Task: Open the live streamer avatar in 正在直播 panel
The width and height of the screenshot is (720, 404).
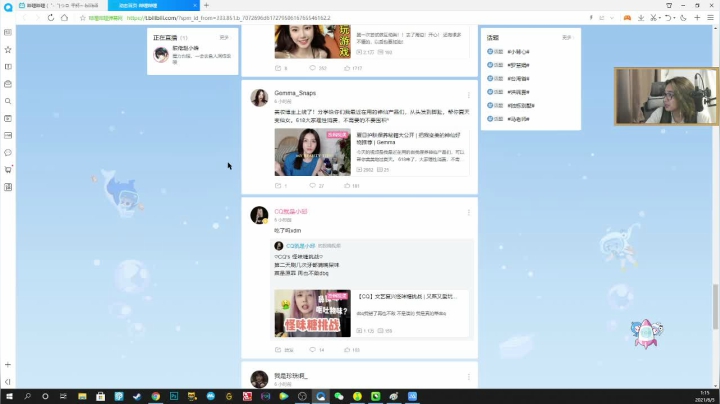Action: [x=161, y=55]
